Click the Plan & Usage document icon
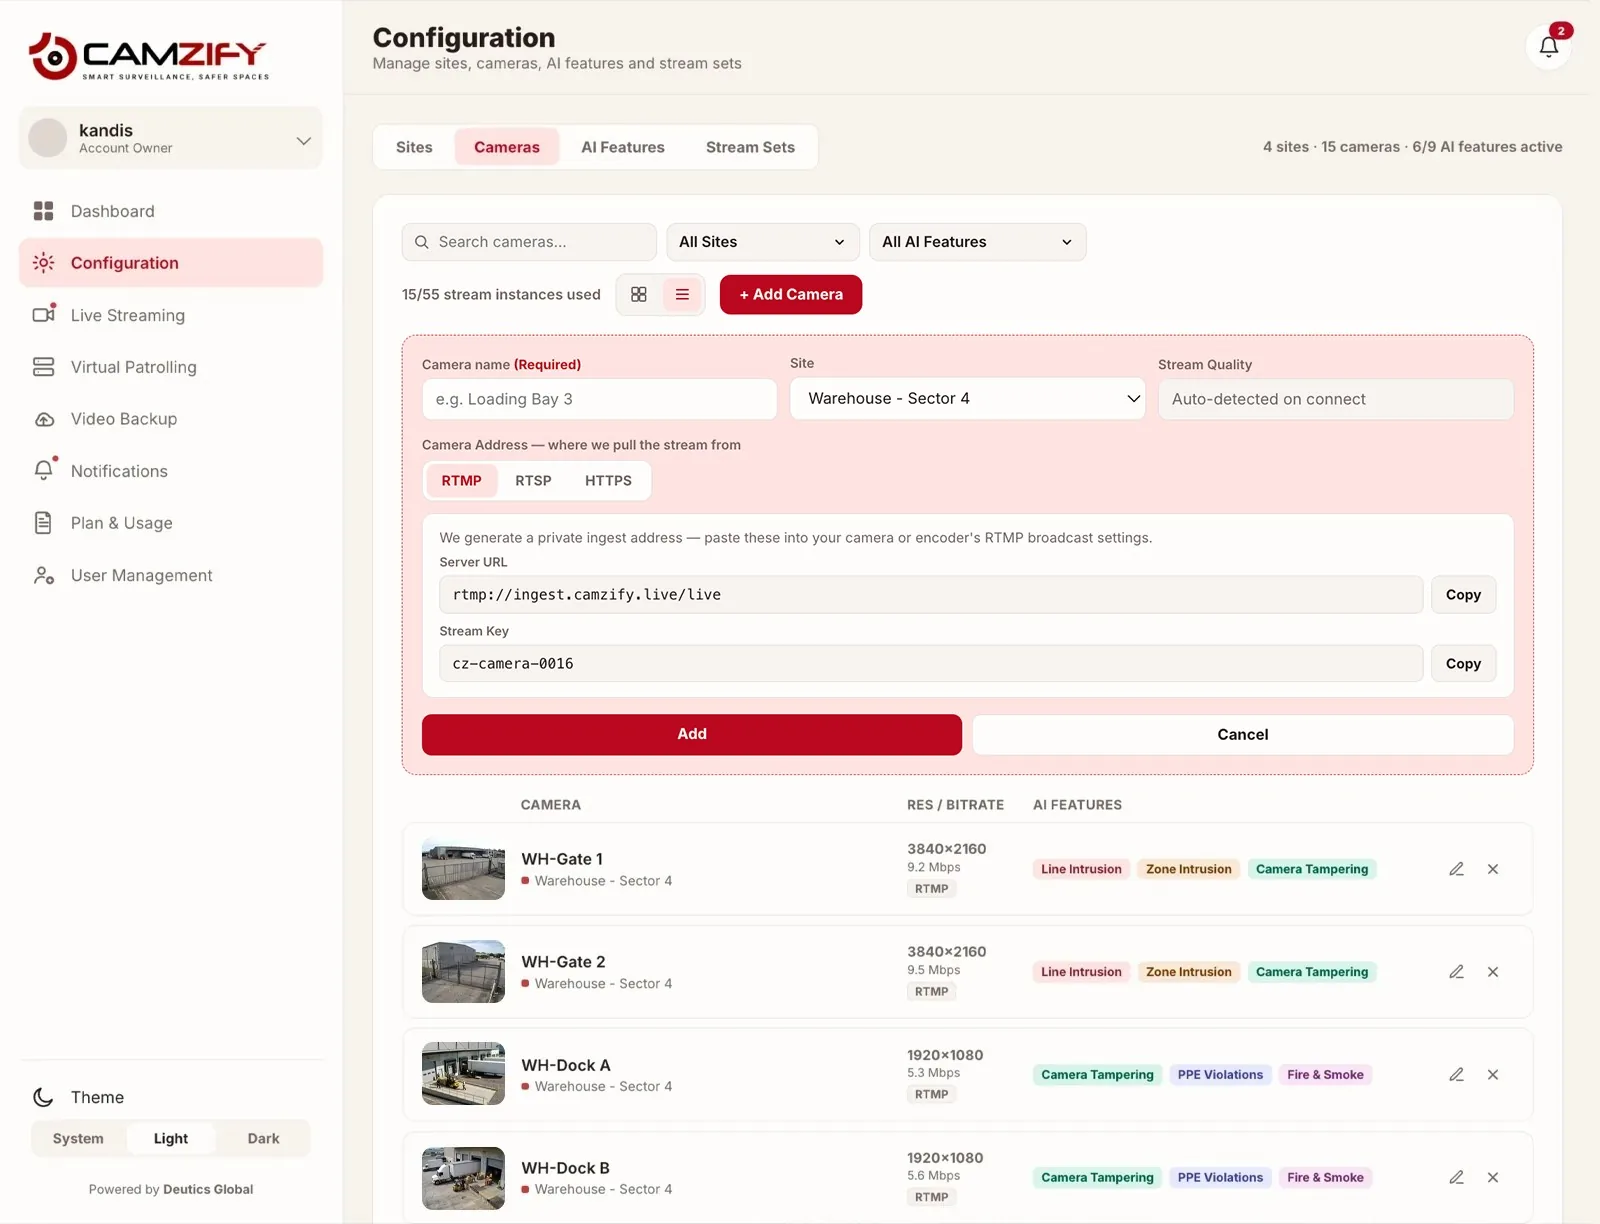 (43, 523)
